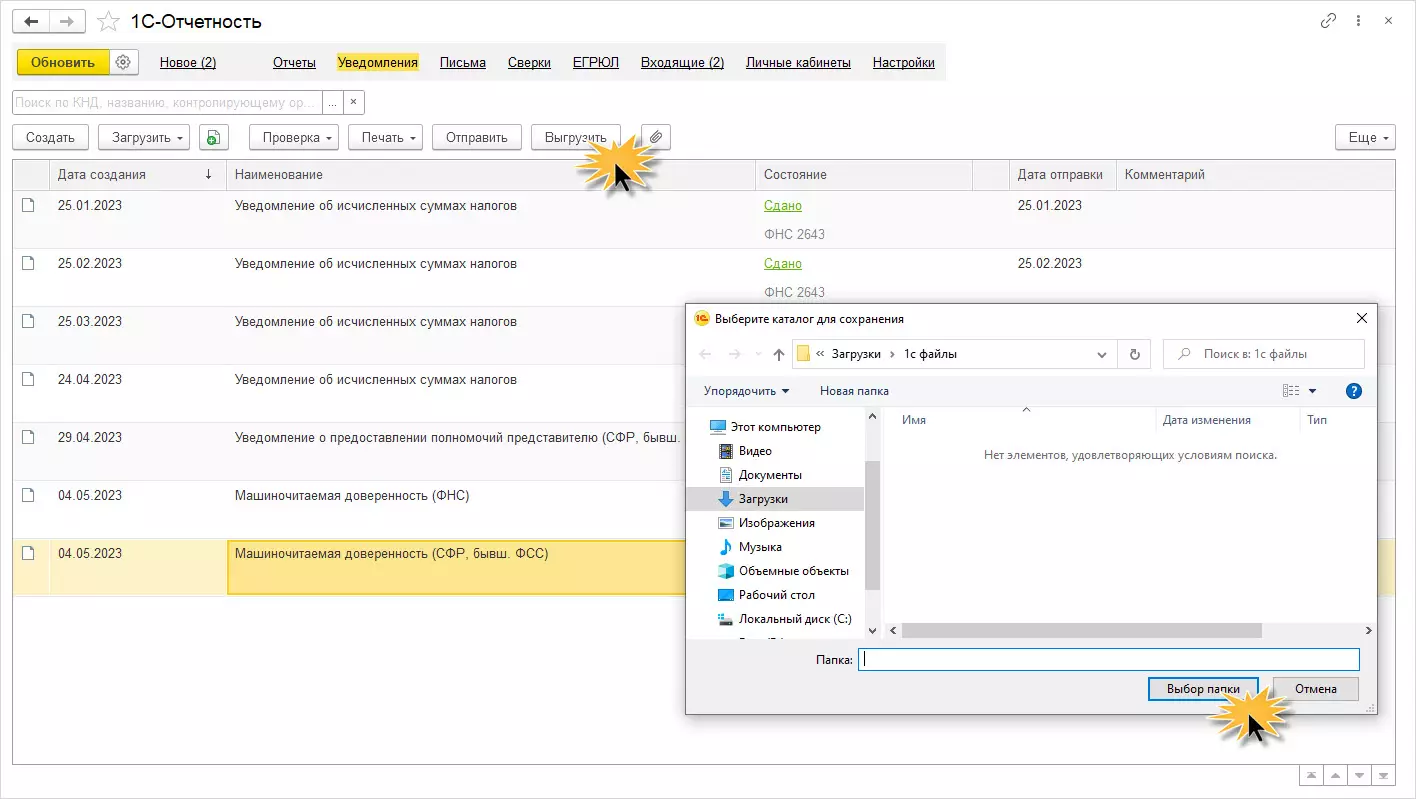Go forward with the right arrow in 1С-Отчетность

coord(66,21)
